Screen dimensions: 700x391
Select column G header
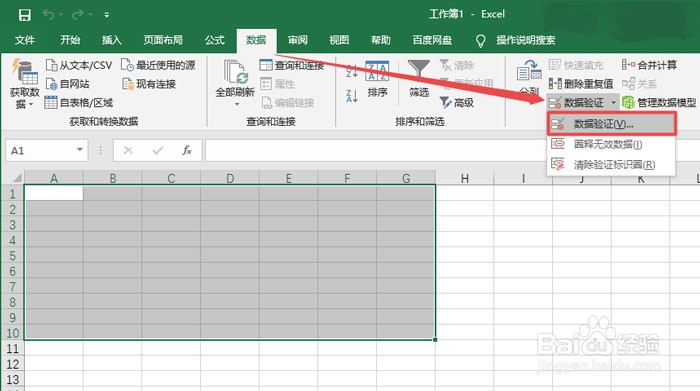pyautogui.click(x=406, y=179)
